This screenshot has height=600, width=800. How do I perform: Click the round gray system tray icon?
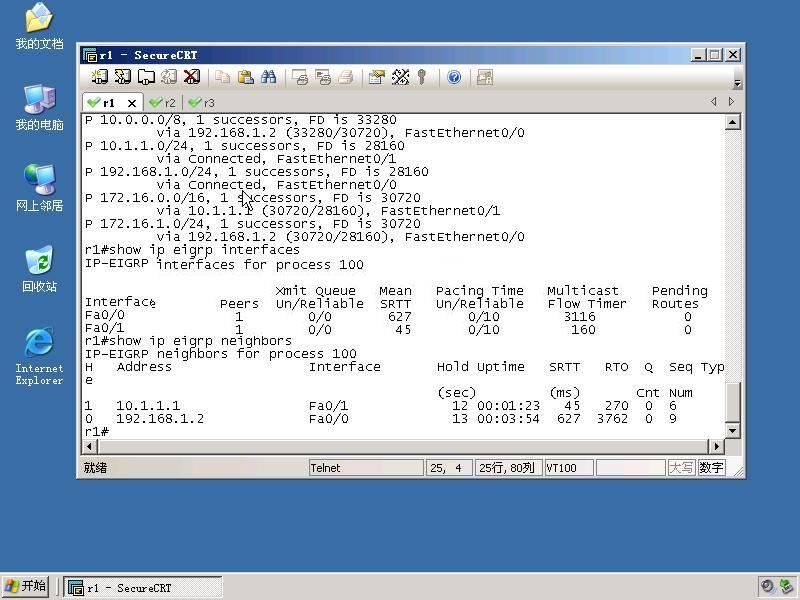click(x=768, y=587)
